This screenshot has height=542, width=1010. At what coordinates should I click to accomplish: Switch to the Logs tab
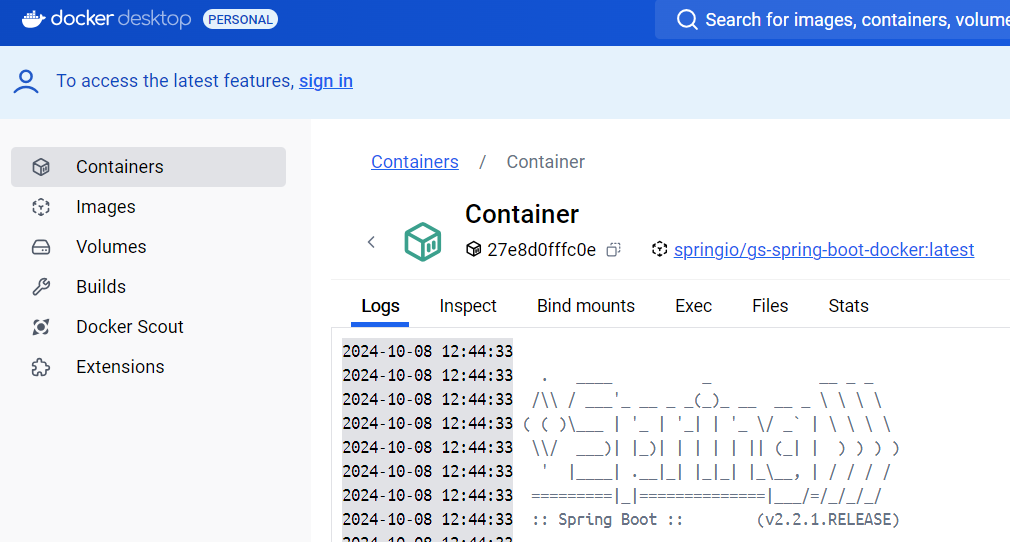pos(380,306)
